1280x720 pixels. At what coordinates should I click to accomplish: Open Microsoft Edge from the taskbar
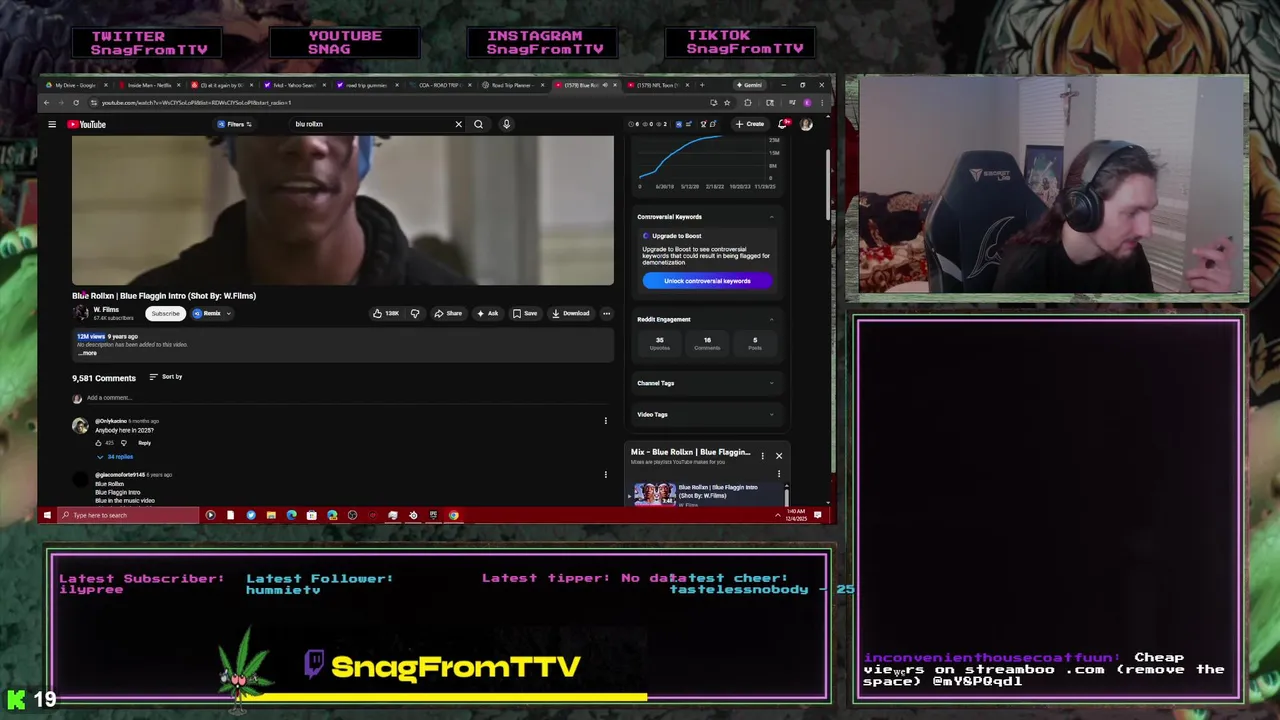point(291,515)
